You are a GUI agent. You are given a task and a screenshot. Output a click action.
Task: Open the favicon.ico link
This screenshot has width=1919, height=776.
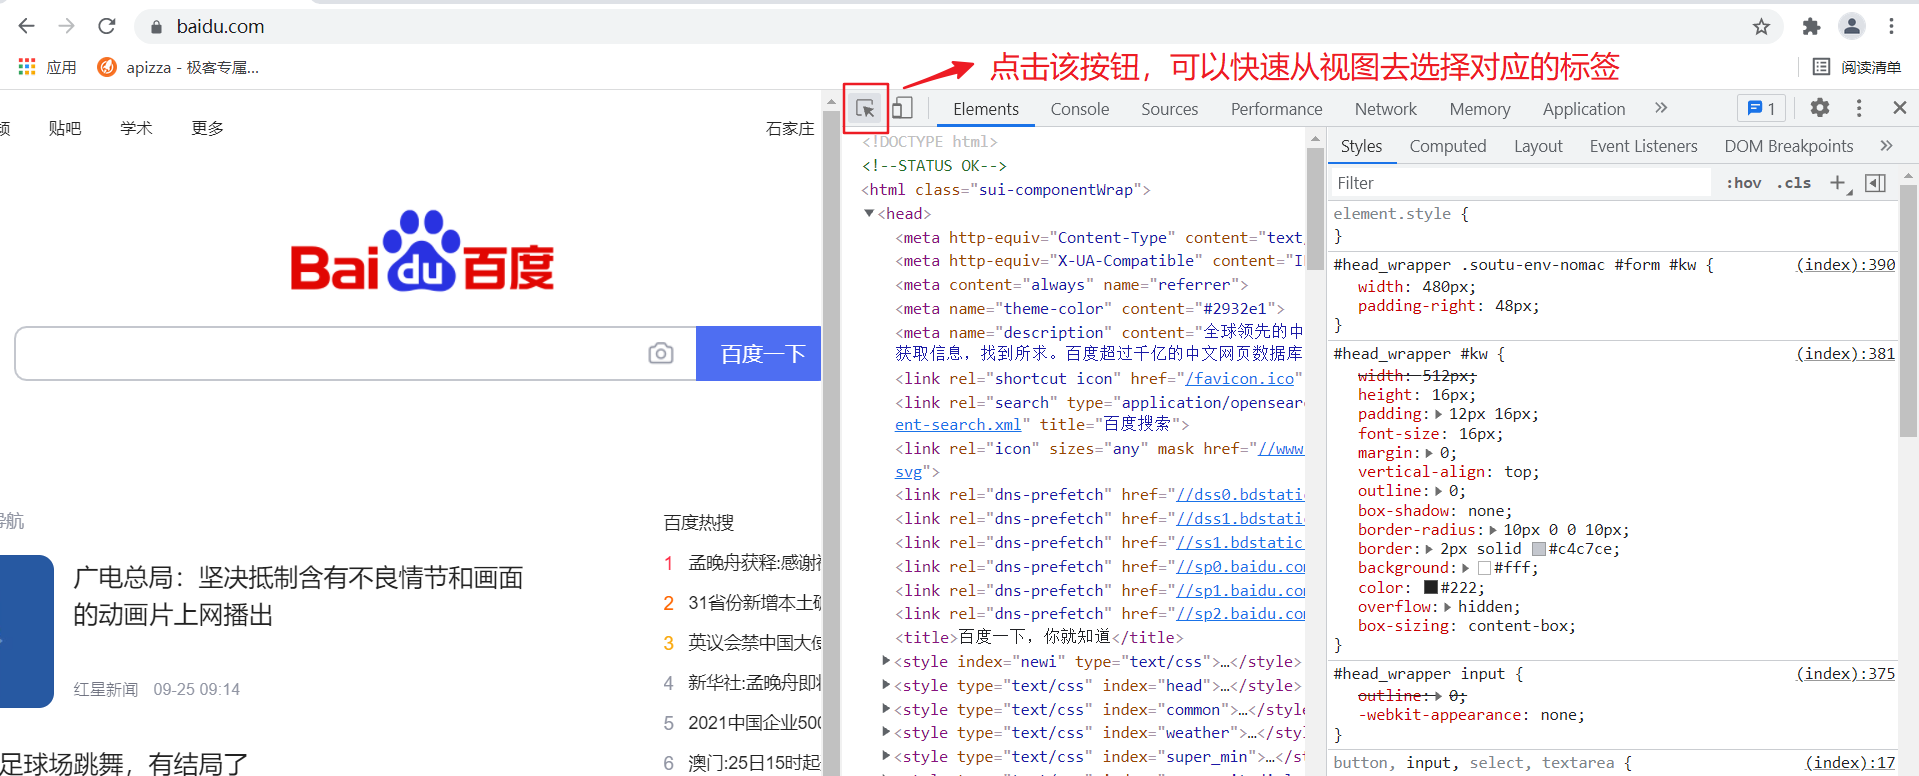pos(1239,378)
